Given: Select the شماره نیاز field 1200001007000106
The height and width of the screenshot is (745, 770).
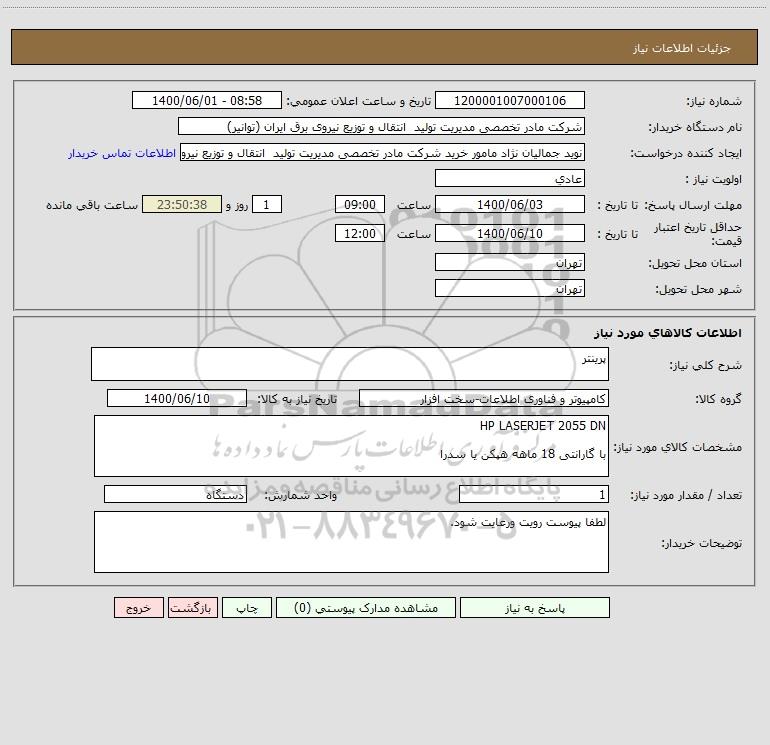Looking at the screenshot, I should [x=510, y=100].
